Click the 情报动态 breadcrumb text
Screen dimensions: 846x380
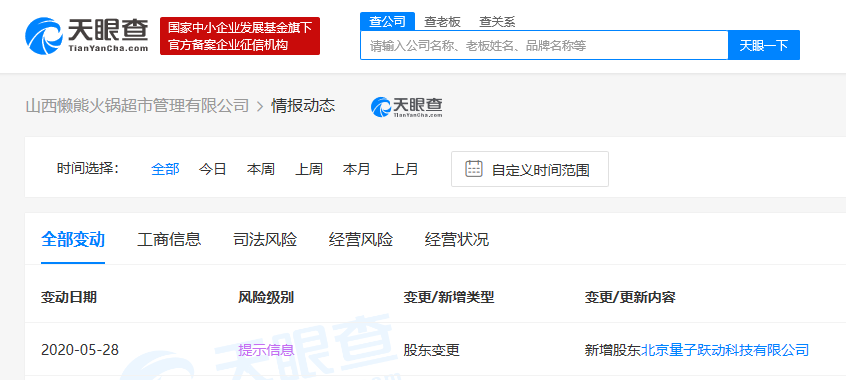point(303,106)
